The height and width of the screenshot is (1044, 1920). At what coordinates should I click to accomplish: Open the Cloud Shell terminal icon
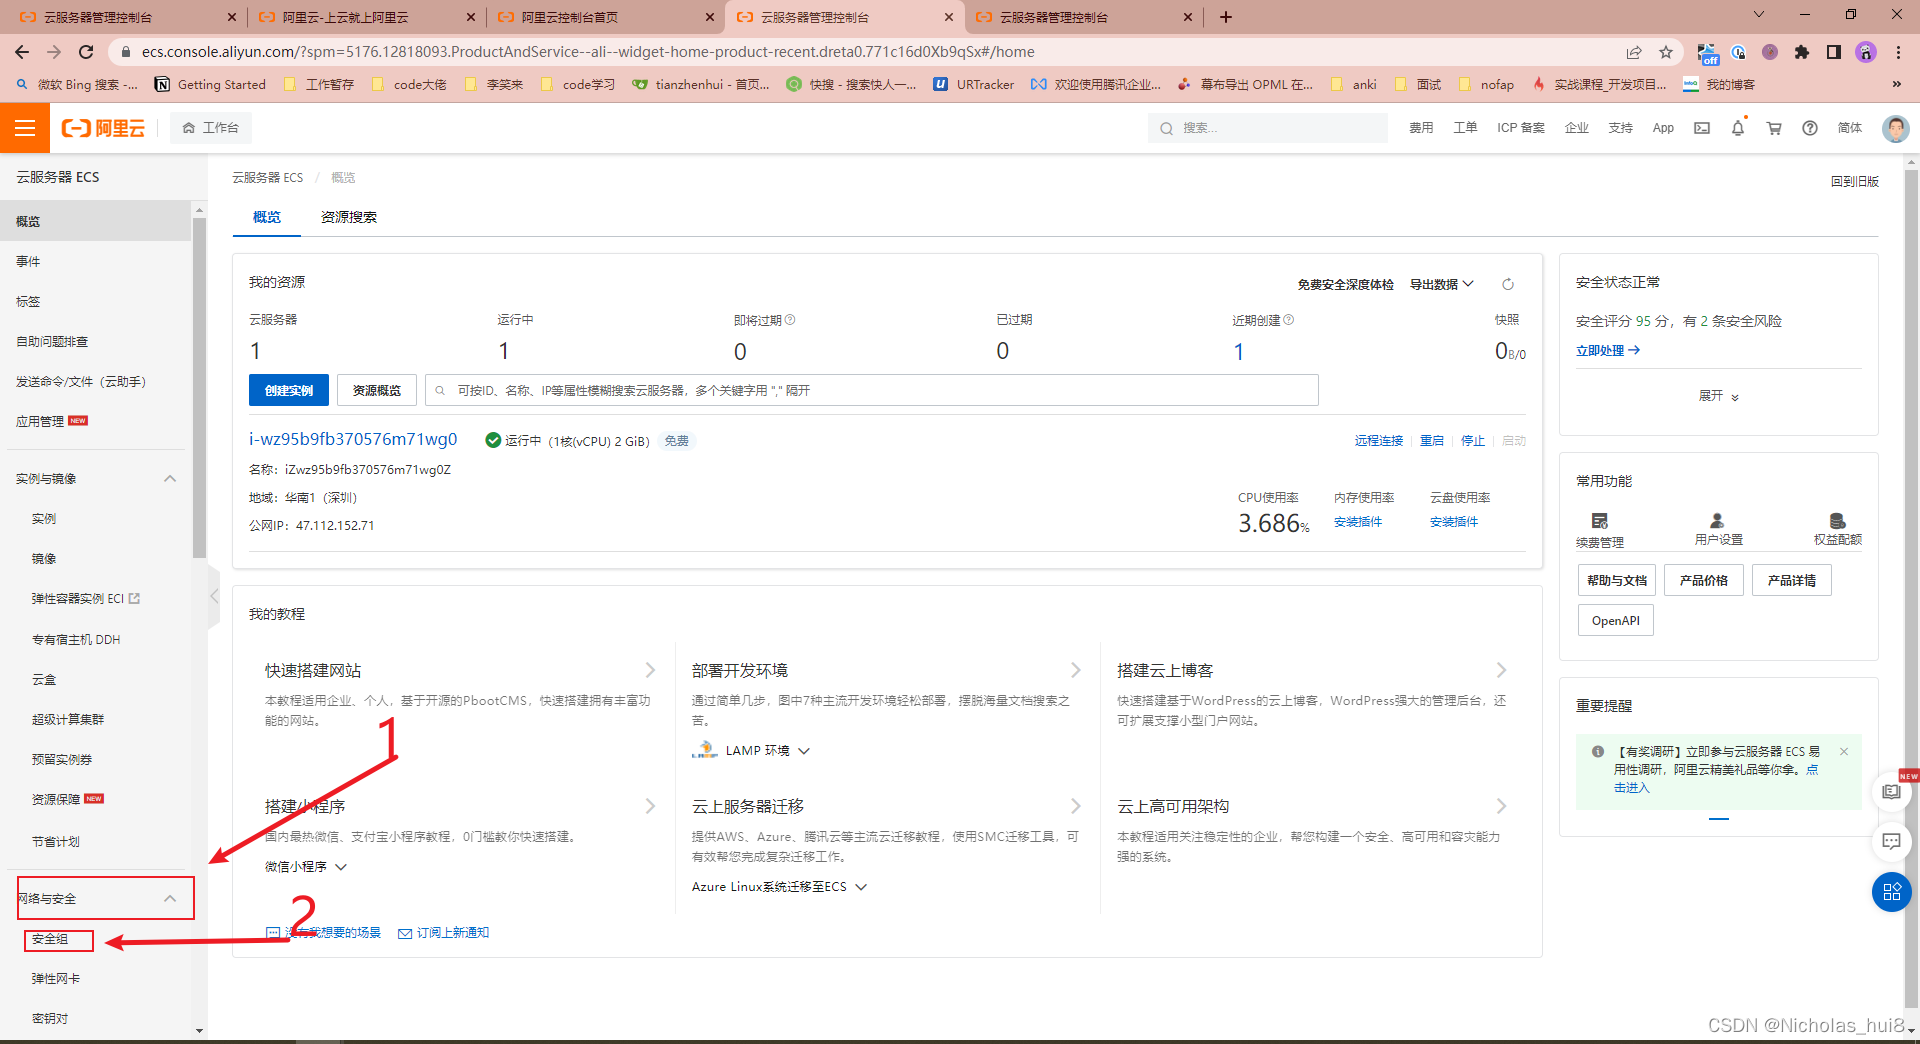pyautogui.click(x=1702, y=128)
